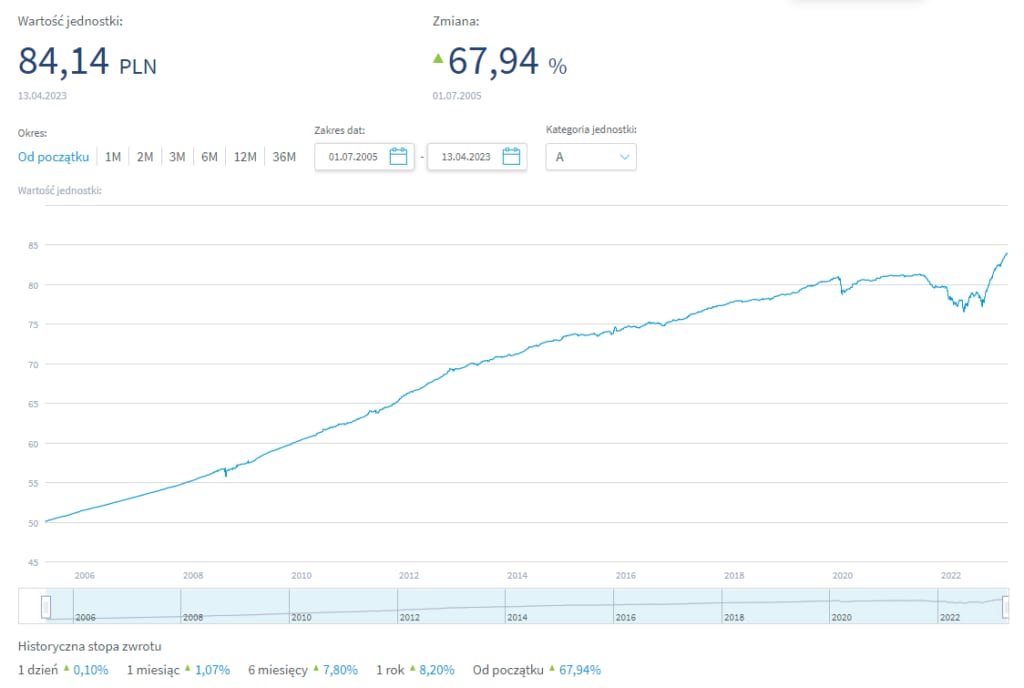Open calendar picker for end date 13.04.2023

tap(511, 157)
